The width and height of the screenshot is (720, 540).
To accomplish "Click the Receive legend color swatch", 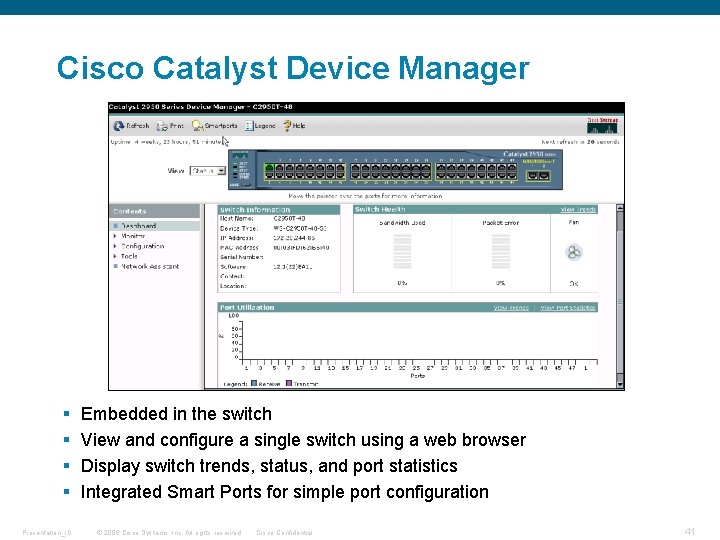I will (x=254, y=383).
